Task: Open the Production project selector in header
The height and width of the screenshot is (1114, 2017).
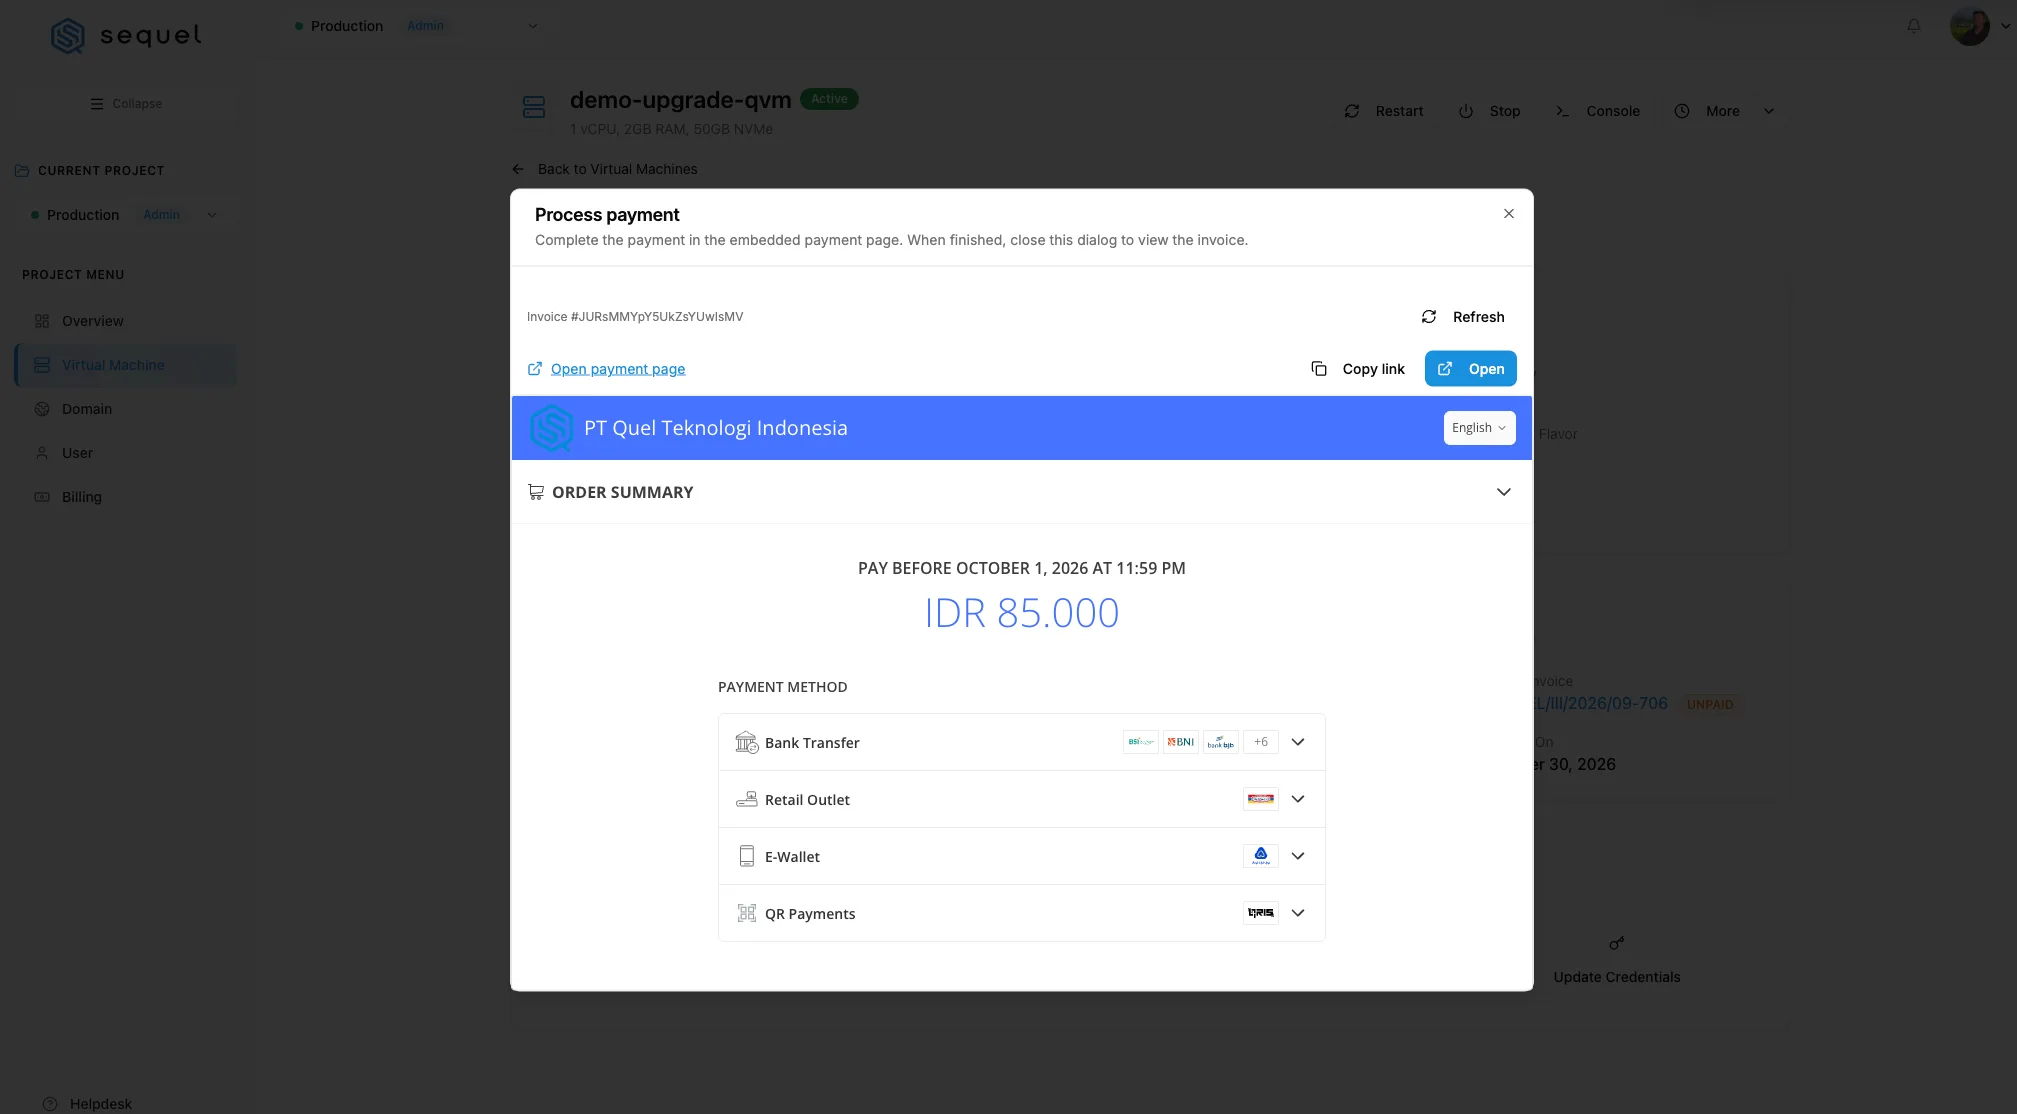Action: [x=416, y=26]
